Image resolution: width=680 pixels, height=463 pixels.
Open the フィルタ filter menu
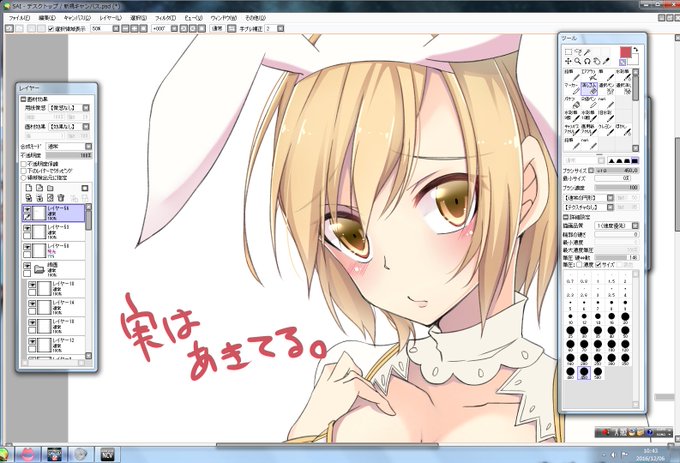pos(165,18)
